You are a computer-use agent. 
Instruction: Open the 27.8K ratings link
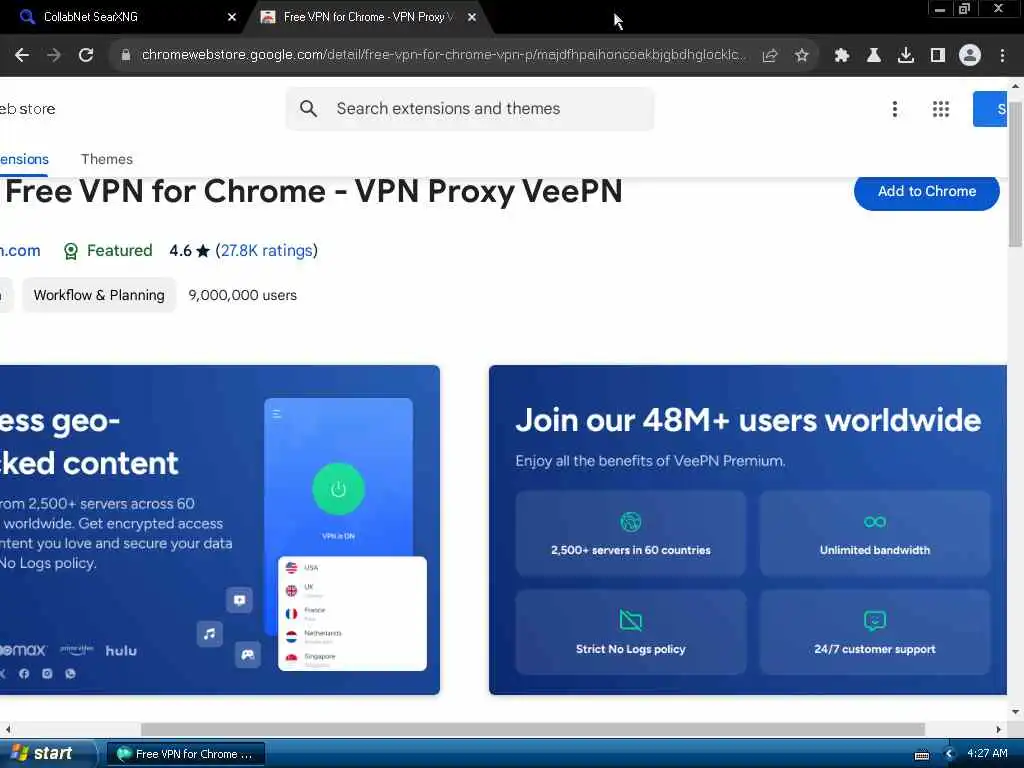point(266,251)
